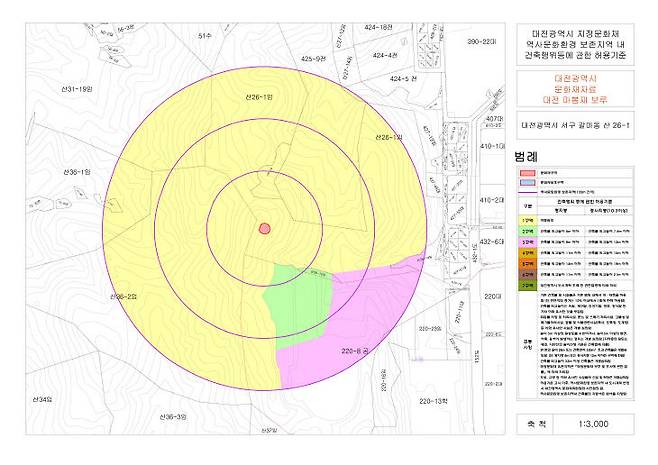Click the 범례 legend heading

pyautogui.click(x=527, y=157)
